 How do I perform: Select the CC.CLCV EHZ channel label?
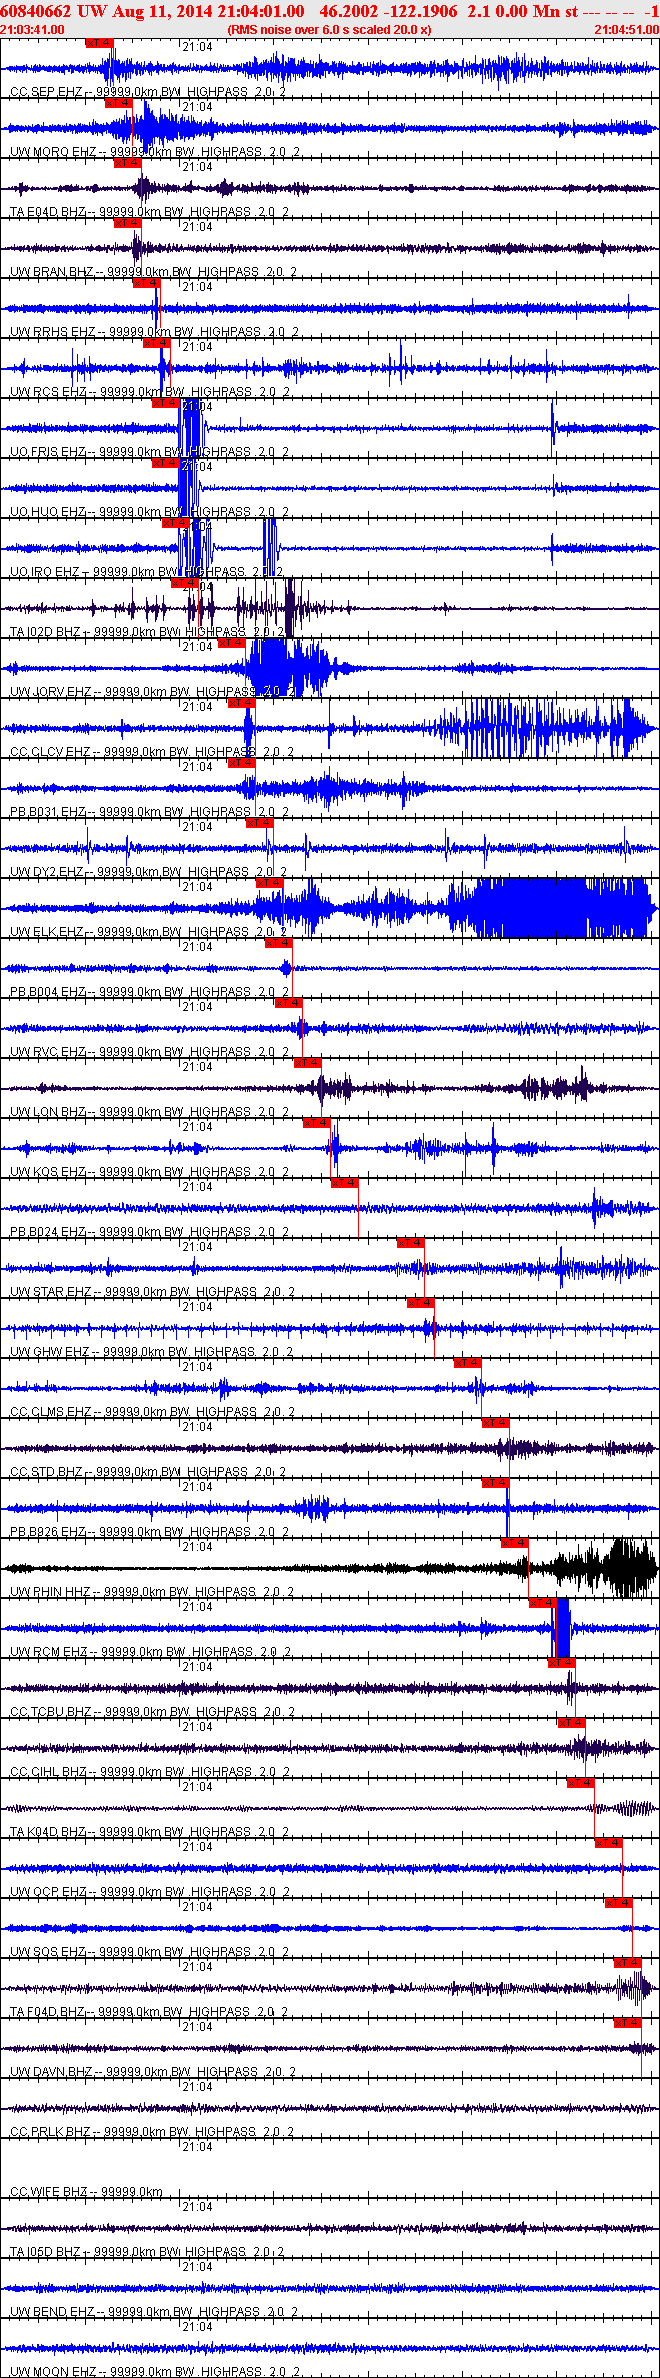coord(51,752)
